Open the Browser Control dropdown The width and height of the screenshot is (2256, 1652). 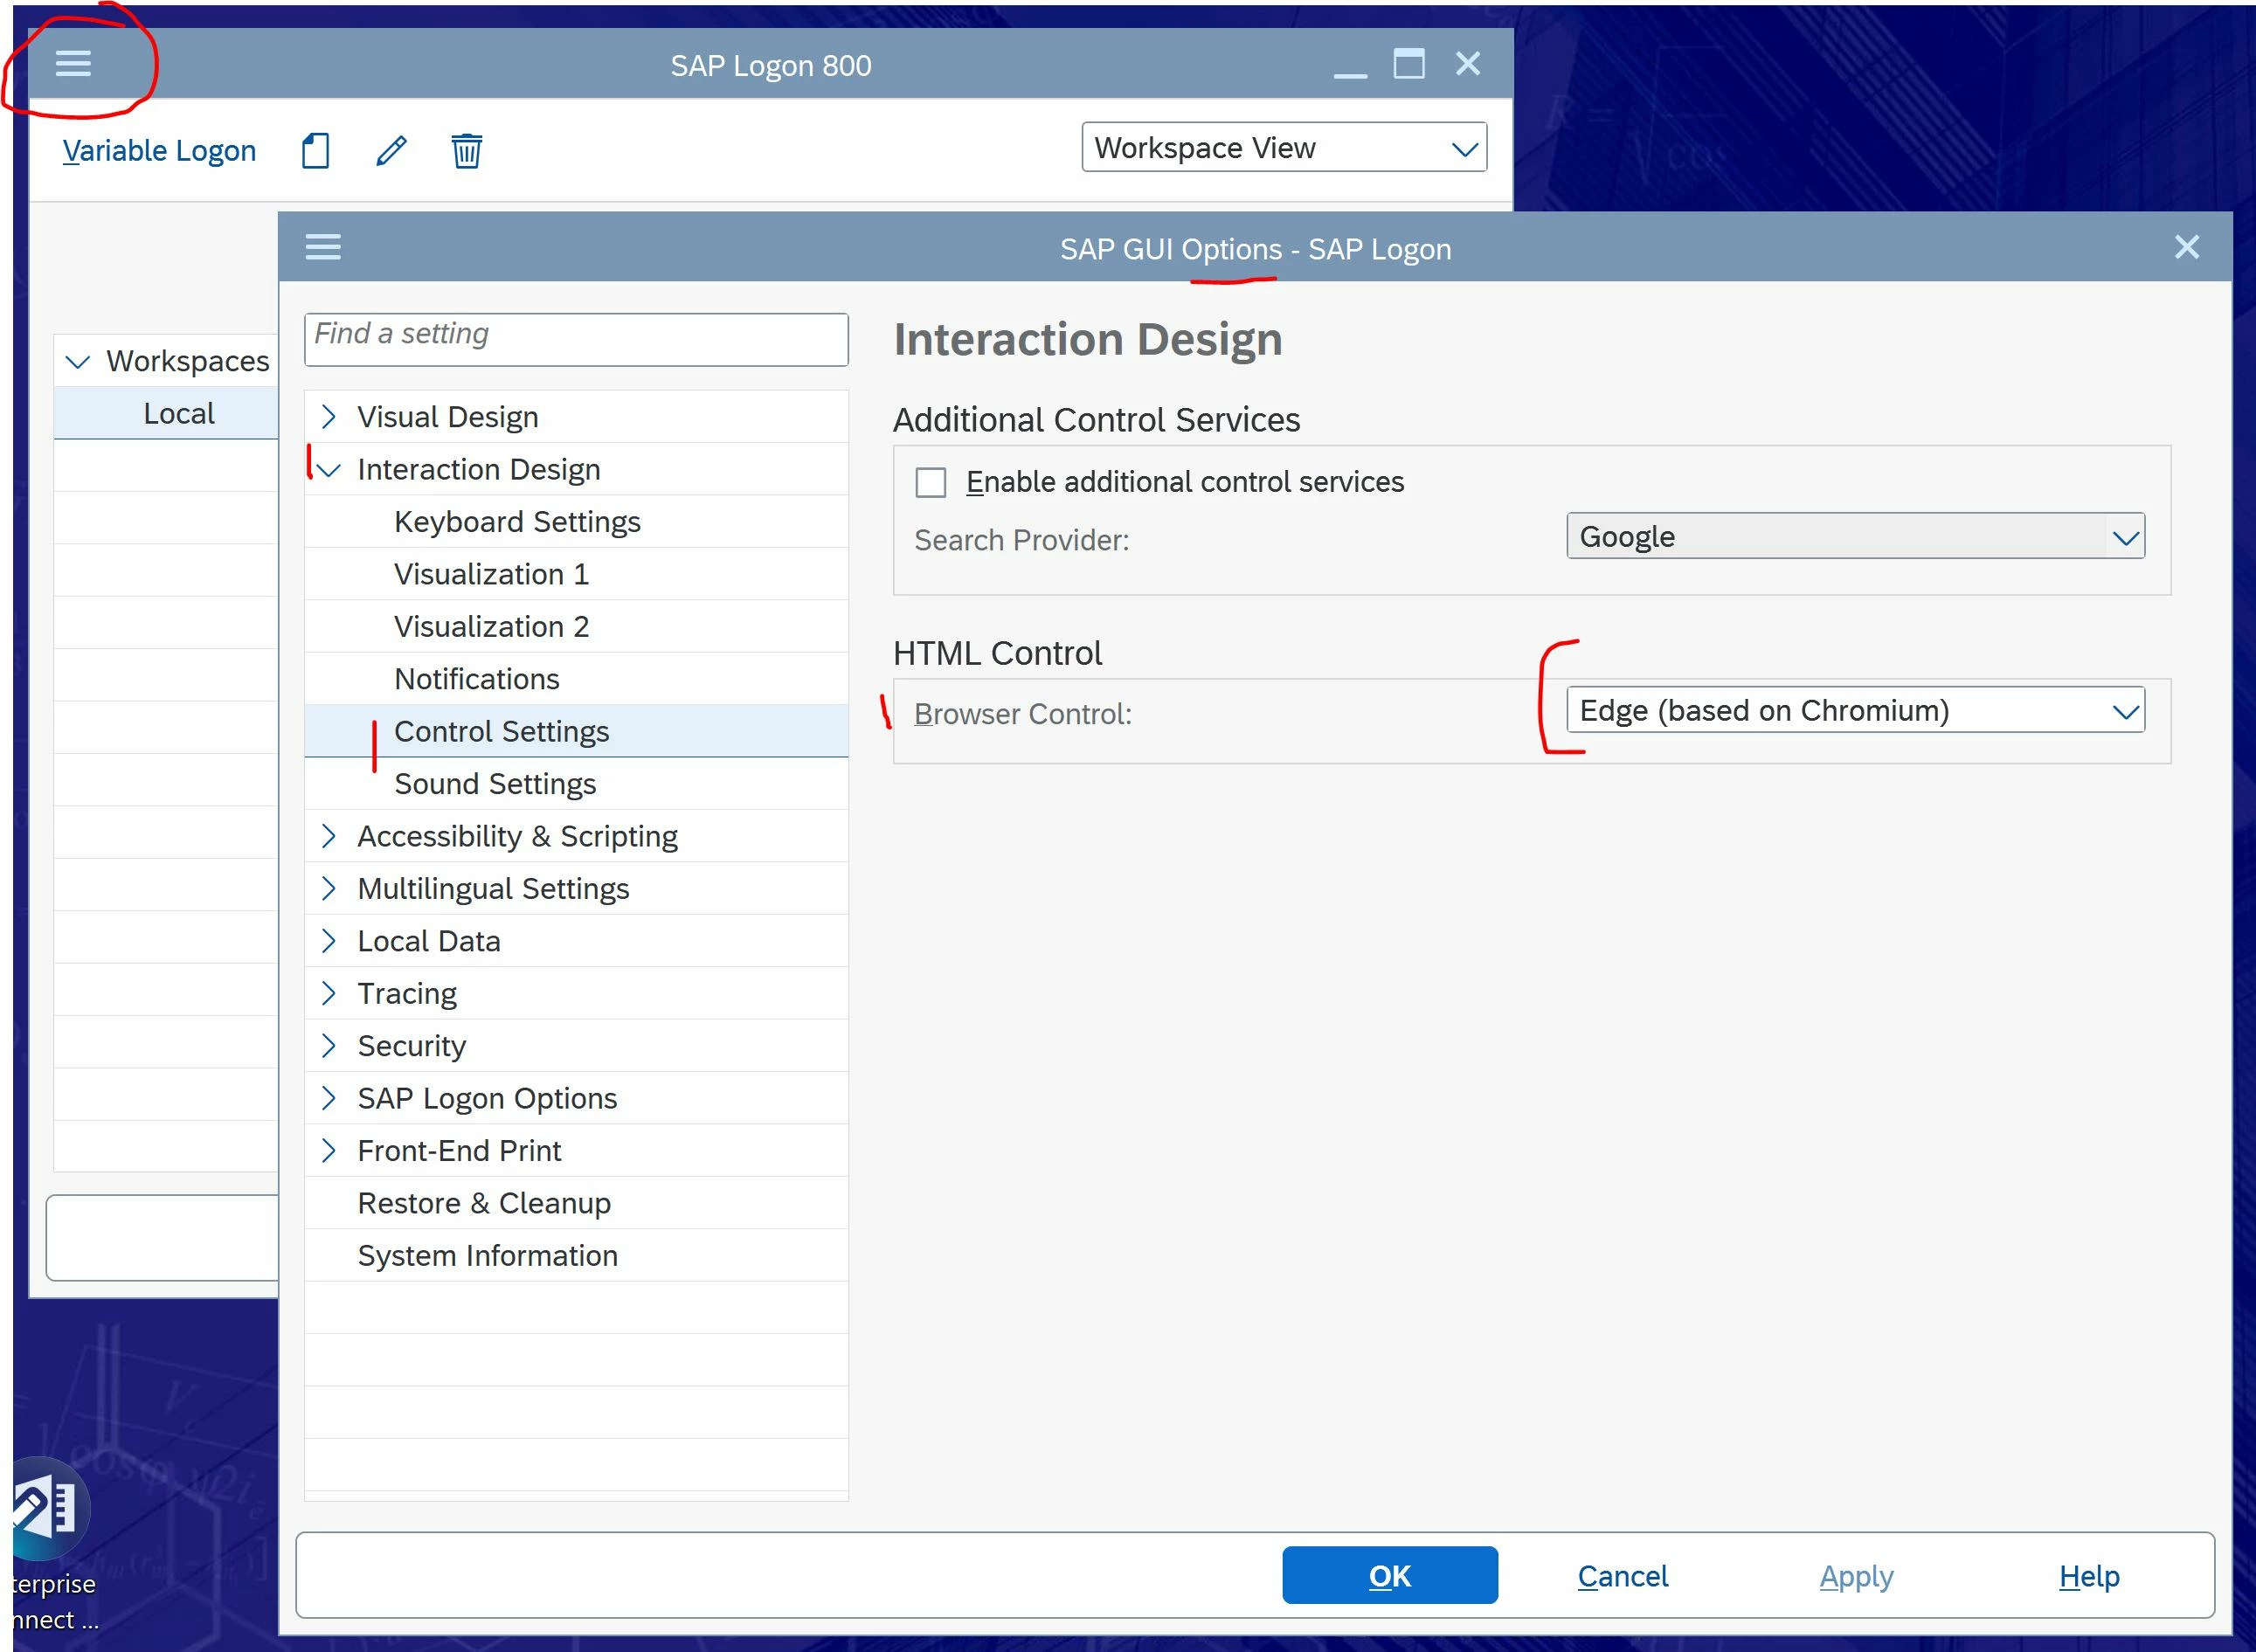click(1854, 711)
